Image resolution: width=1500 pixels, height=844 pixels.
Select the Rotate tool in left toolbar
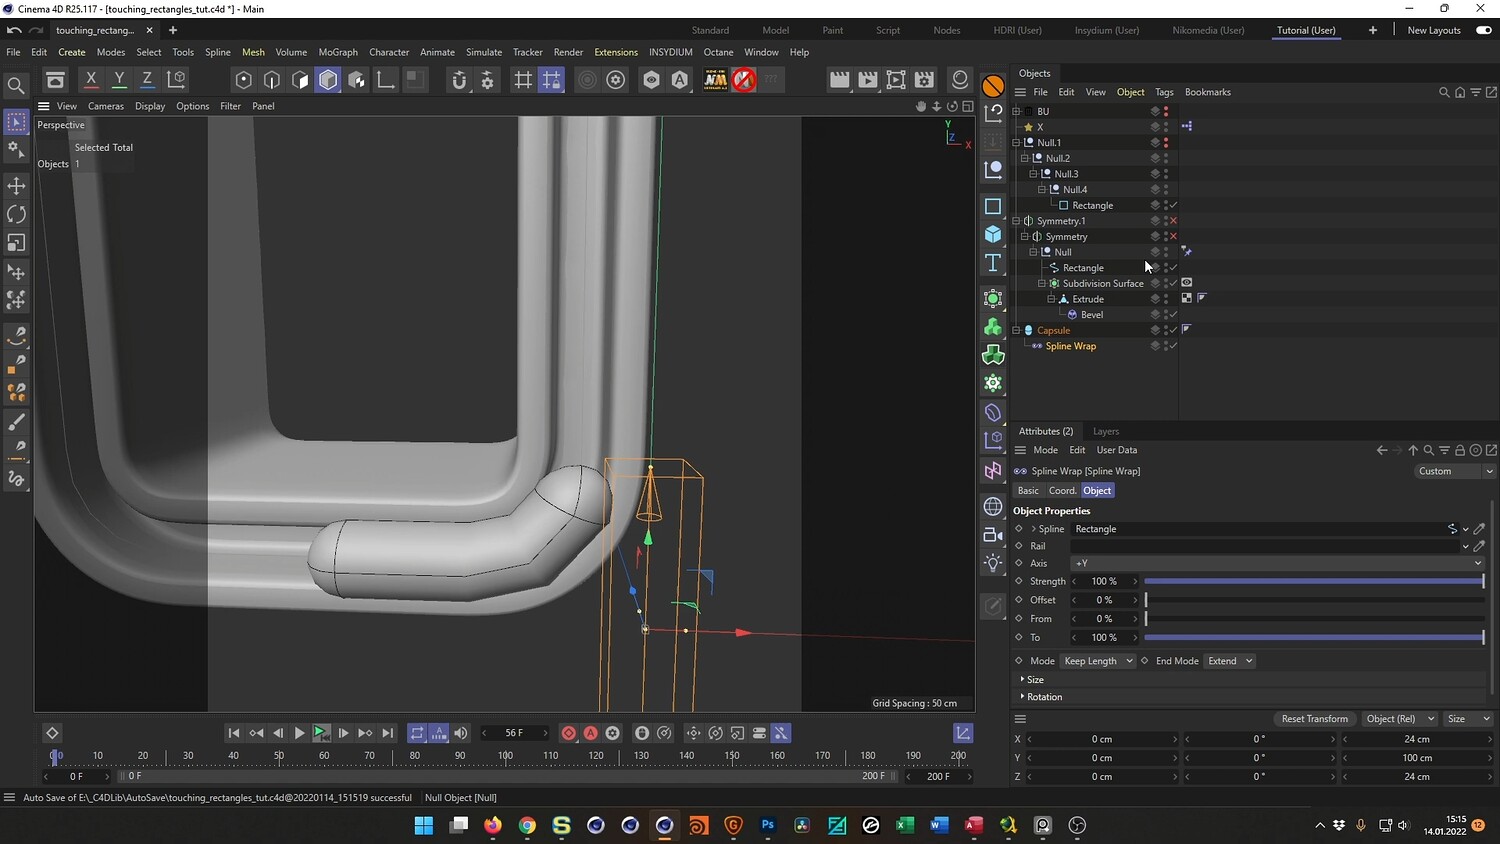[x=16, y=214]
